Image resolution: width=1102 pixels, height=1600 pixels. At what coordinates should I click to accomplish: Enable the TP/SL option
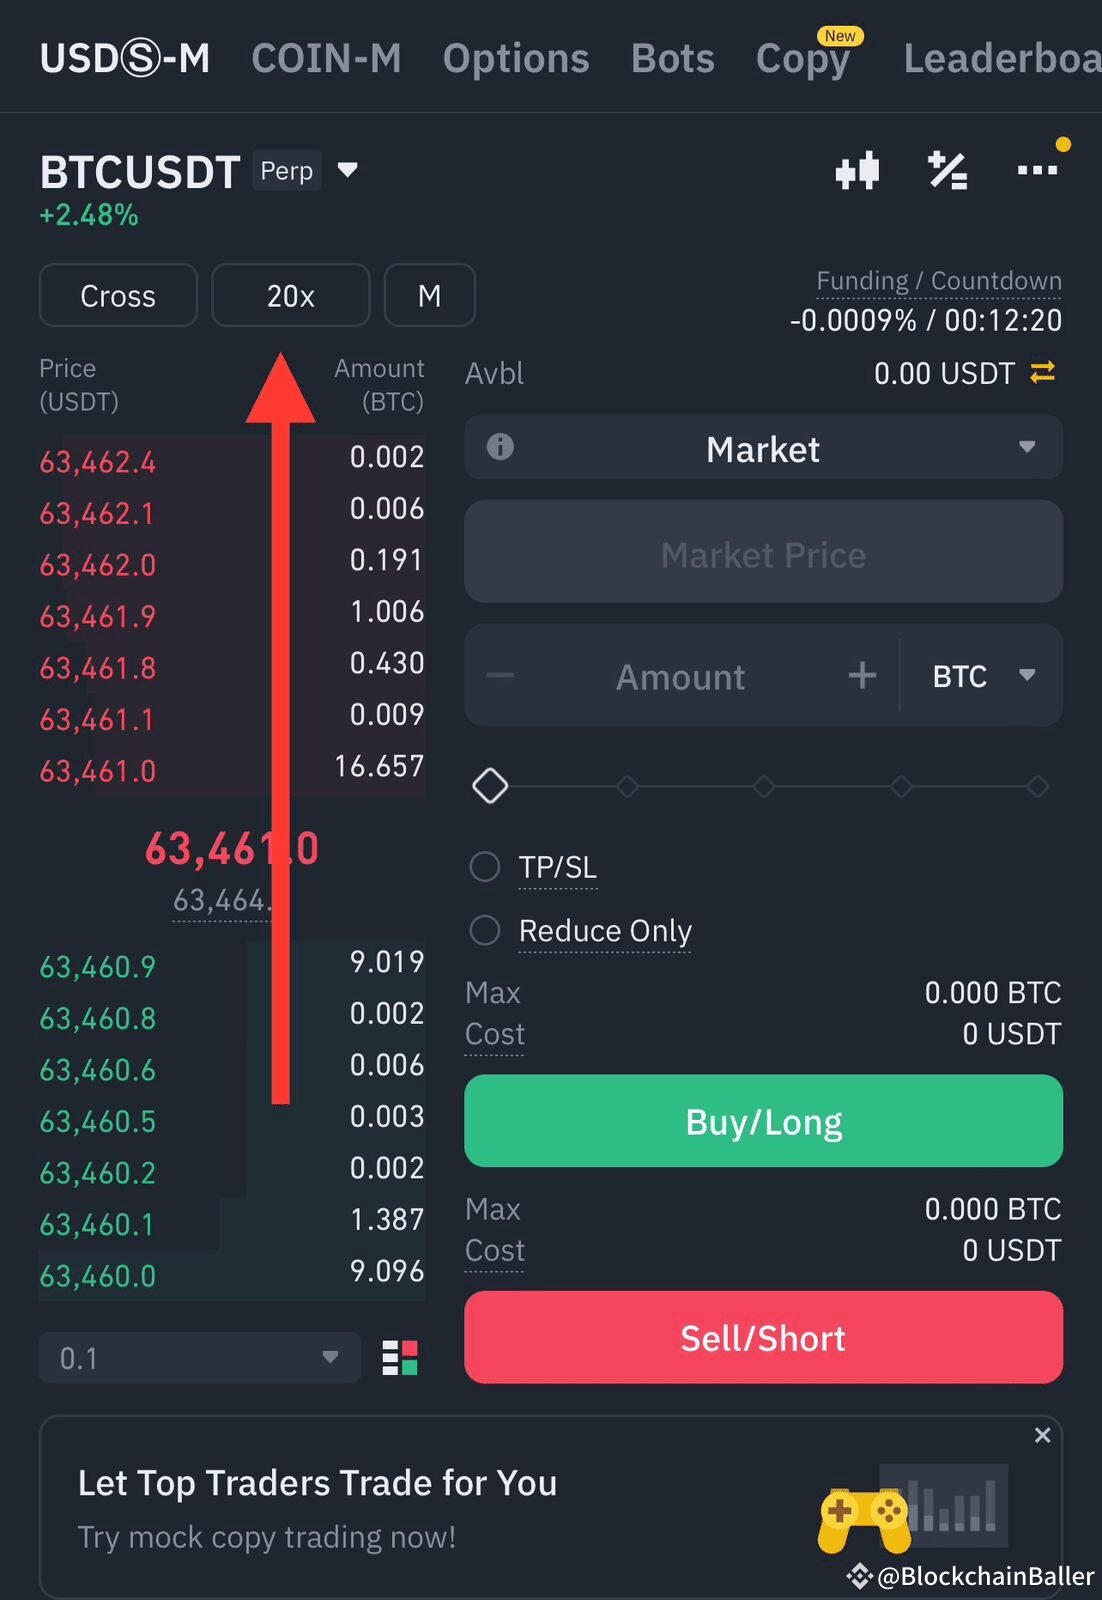click(485, 867)
